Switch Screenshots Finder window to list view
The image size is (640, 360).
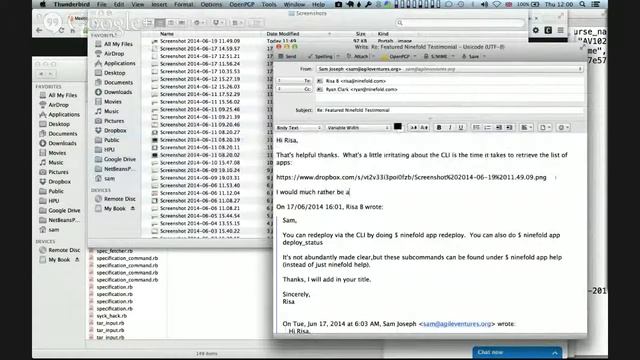160,22
